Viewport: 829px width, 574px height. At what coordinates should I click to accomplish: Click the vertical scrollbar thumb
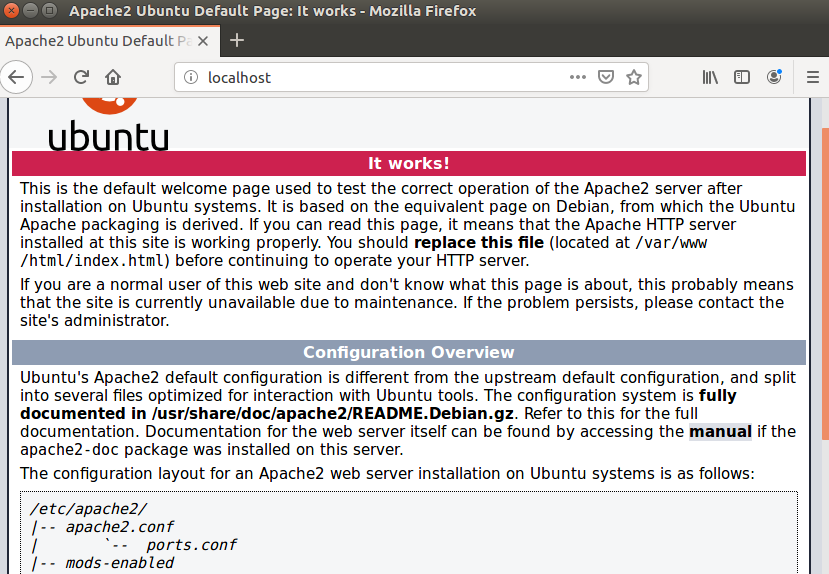point(825,284)
